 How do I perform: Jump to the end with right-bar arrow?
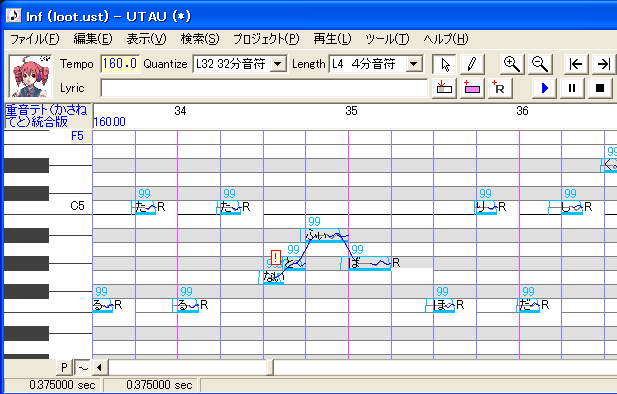(x=604, y=64)
